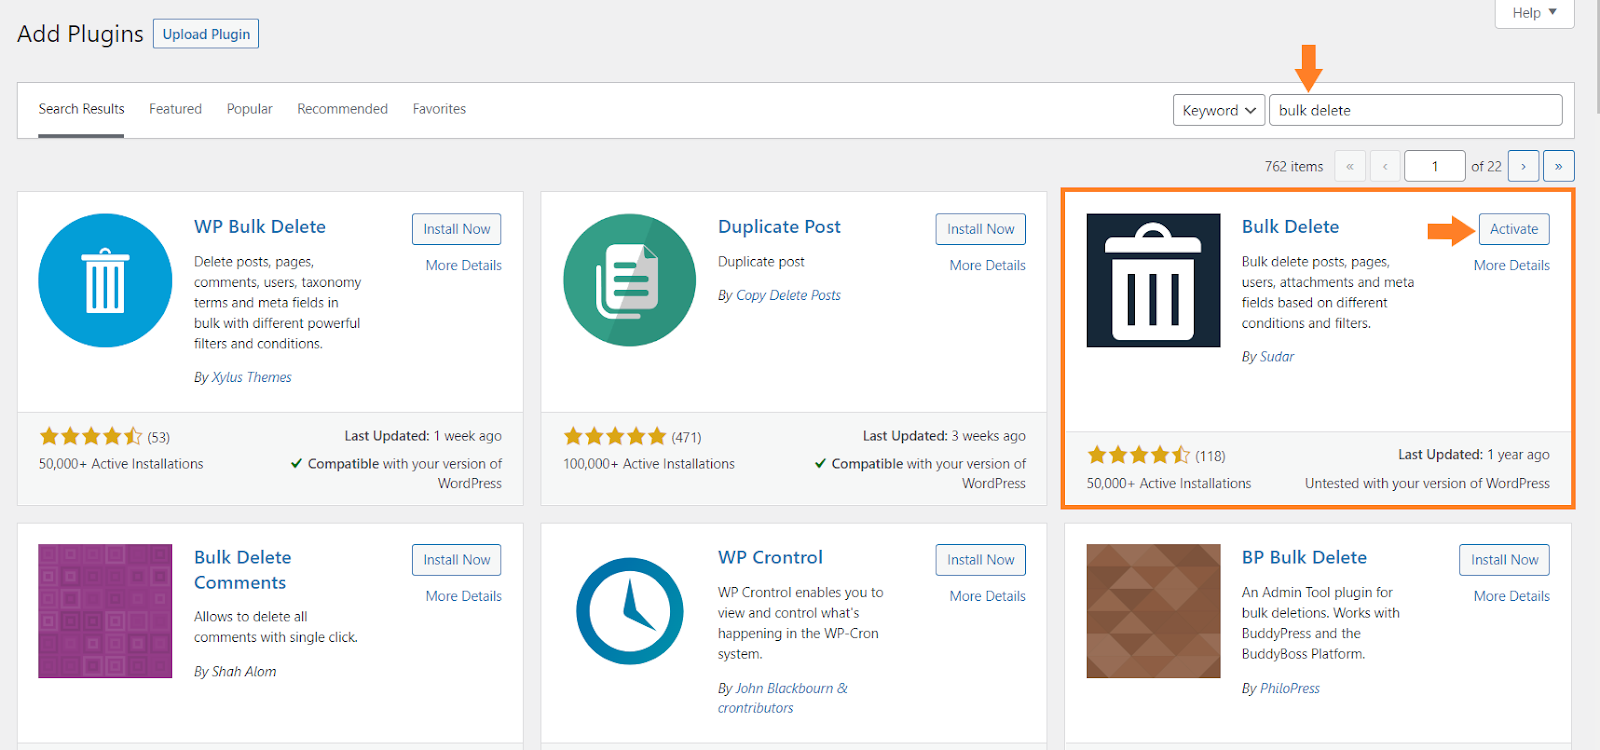Viewport: 1600px width, 750px height.
Task: Visit author Shah Alom link
Action: coord(244,672)
